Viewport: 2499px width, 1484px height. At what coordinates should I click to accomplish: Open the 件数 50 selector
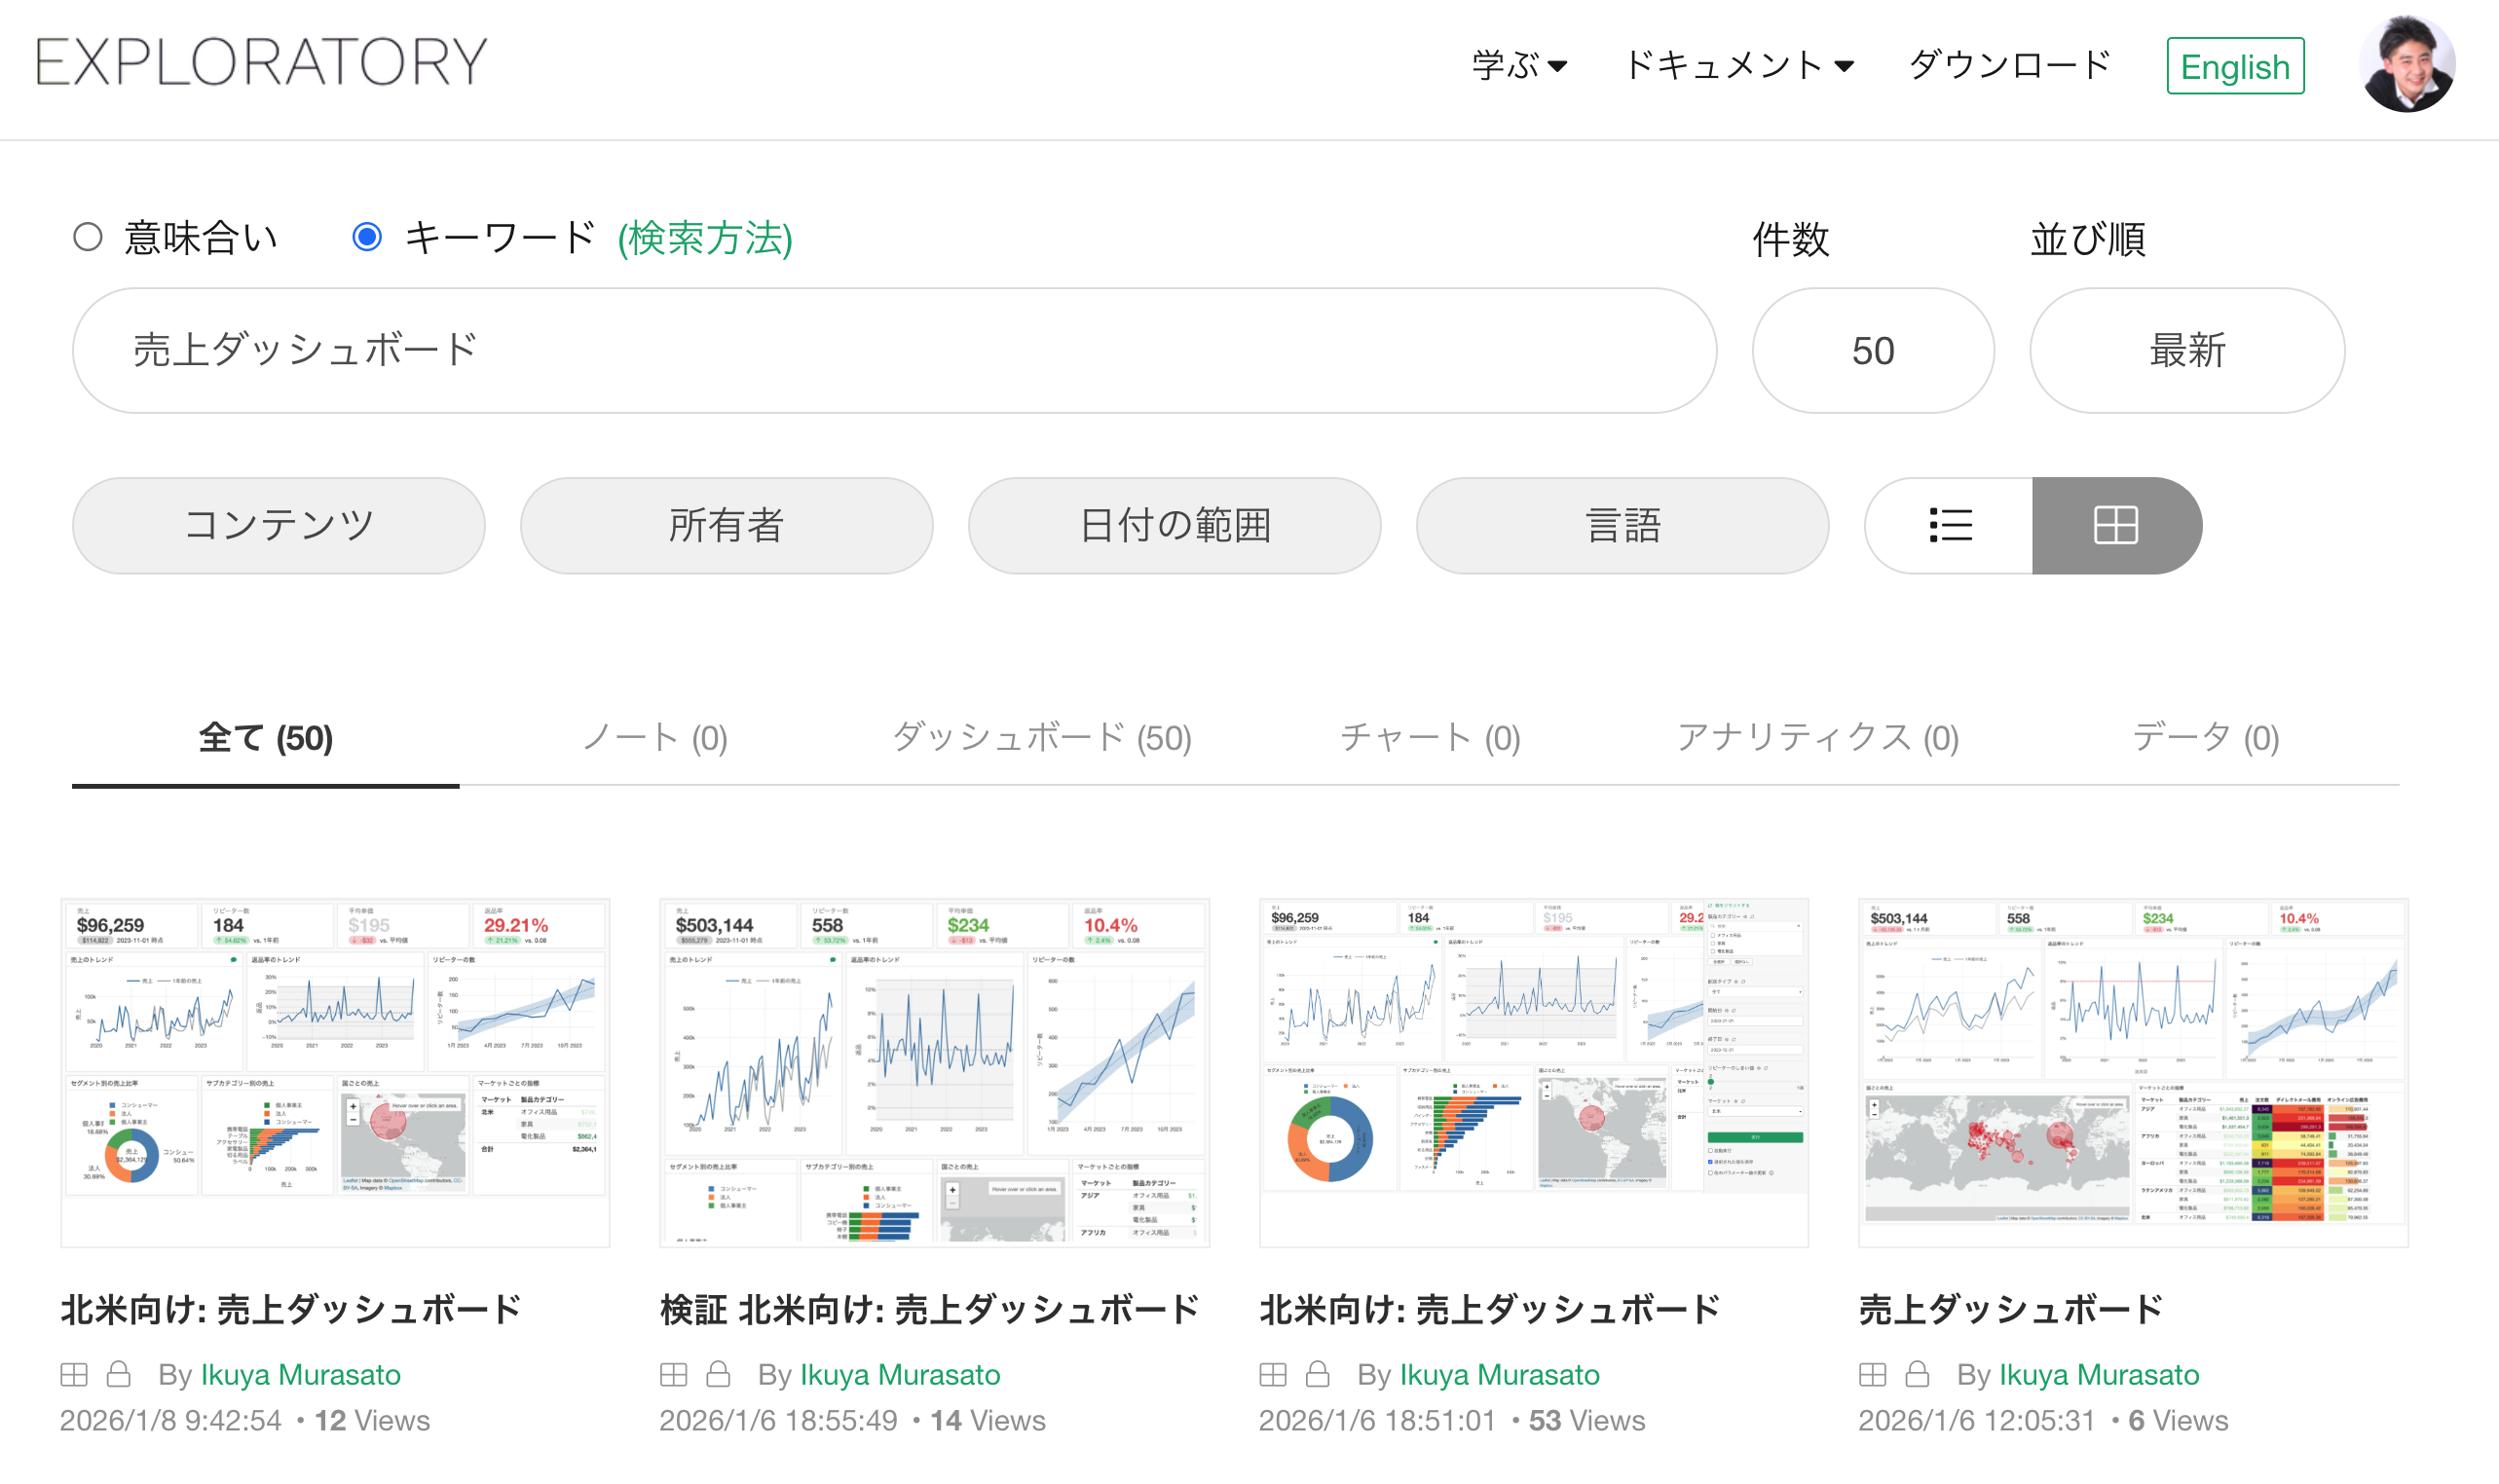1872,351
